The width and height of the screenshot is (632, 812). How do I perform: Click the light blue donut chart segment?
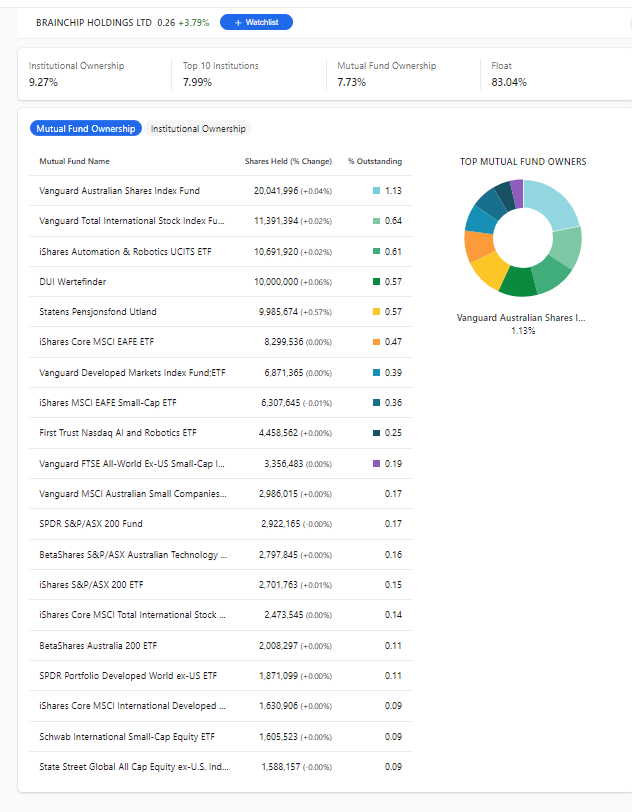click(552, 205)
